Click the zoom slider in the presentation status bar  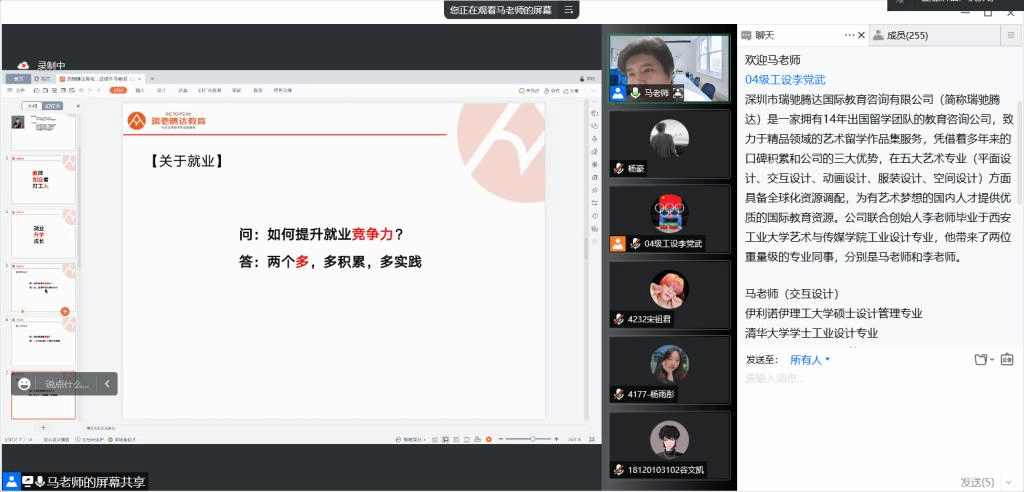(530, 439)
